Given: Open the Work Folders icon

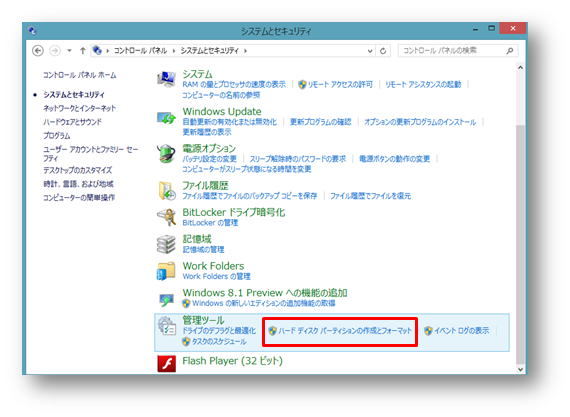Looking at the screenshot, I should click(166, 271).
